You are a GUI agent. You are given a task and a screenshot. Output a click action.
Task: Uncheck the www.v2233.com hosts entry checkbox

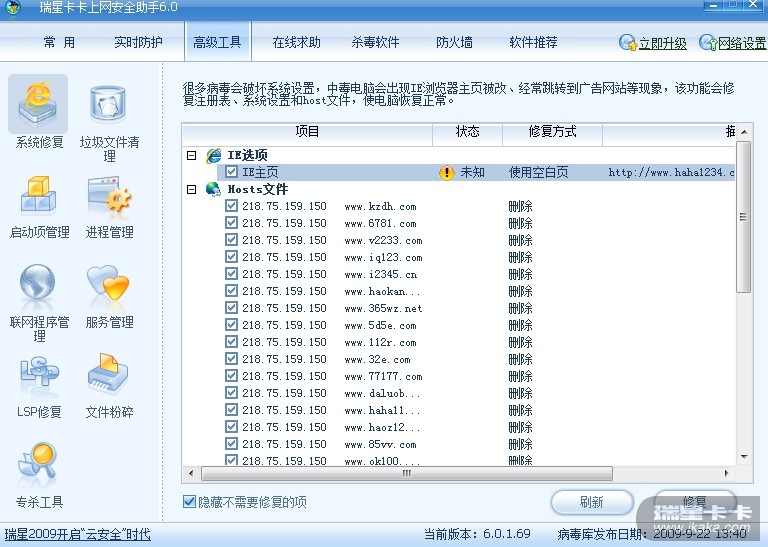coord(231,239)
